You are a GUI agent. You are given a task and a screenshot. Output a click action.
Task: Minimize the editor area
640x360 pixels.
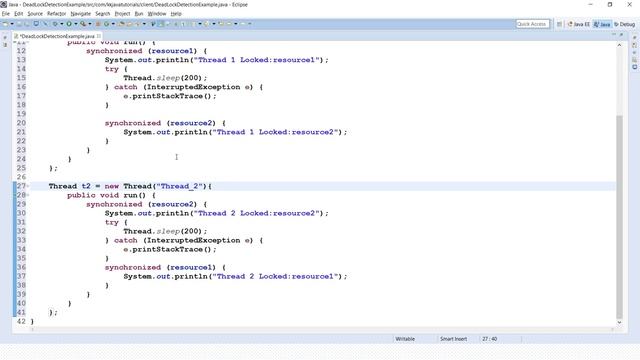pyautogui.click(x=613, y=35)
